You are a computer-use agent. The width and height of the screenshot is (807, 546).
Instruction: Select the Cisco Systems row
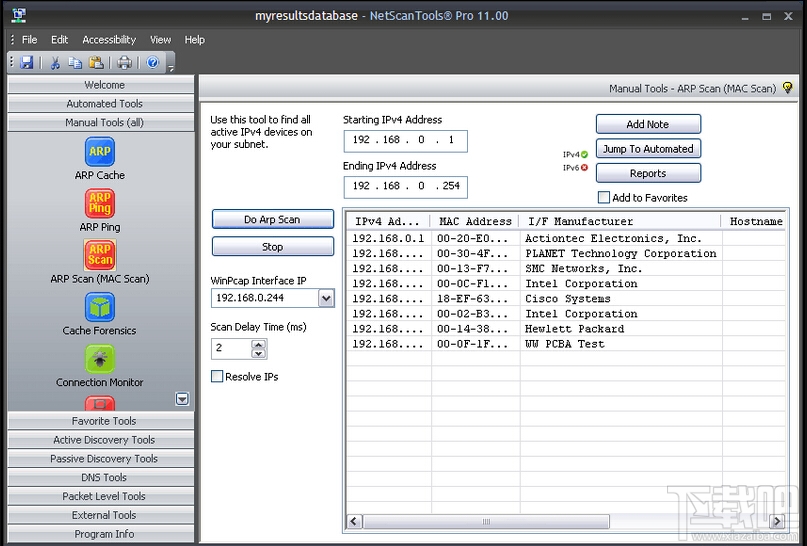tap(566, 298)
